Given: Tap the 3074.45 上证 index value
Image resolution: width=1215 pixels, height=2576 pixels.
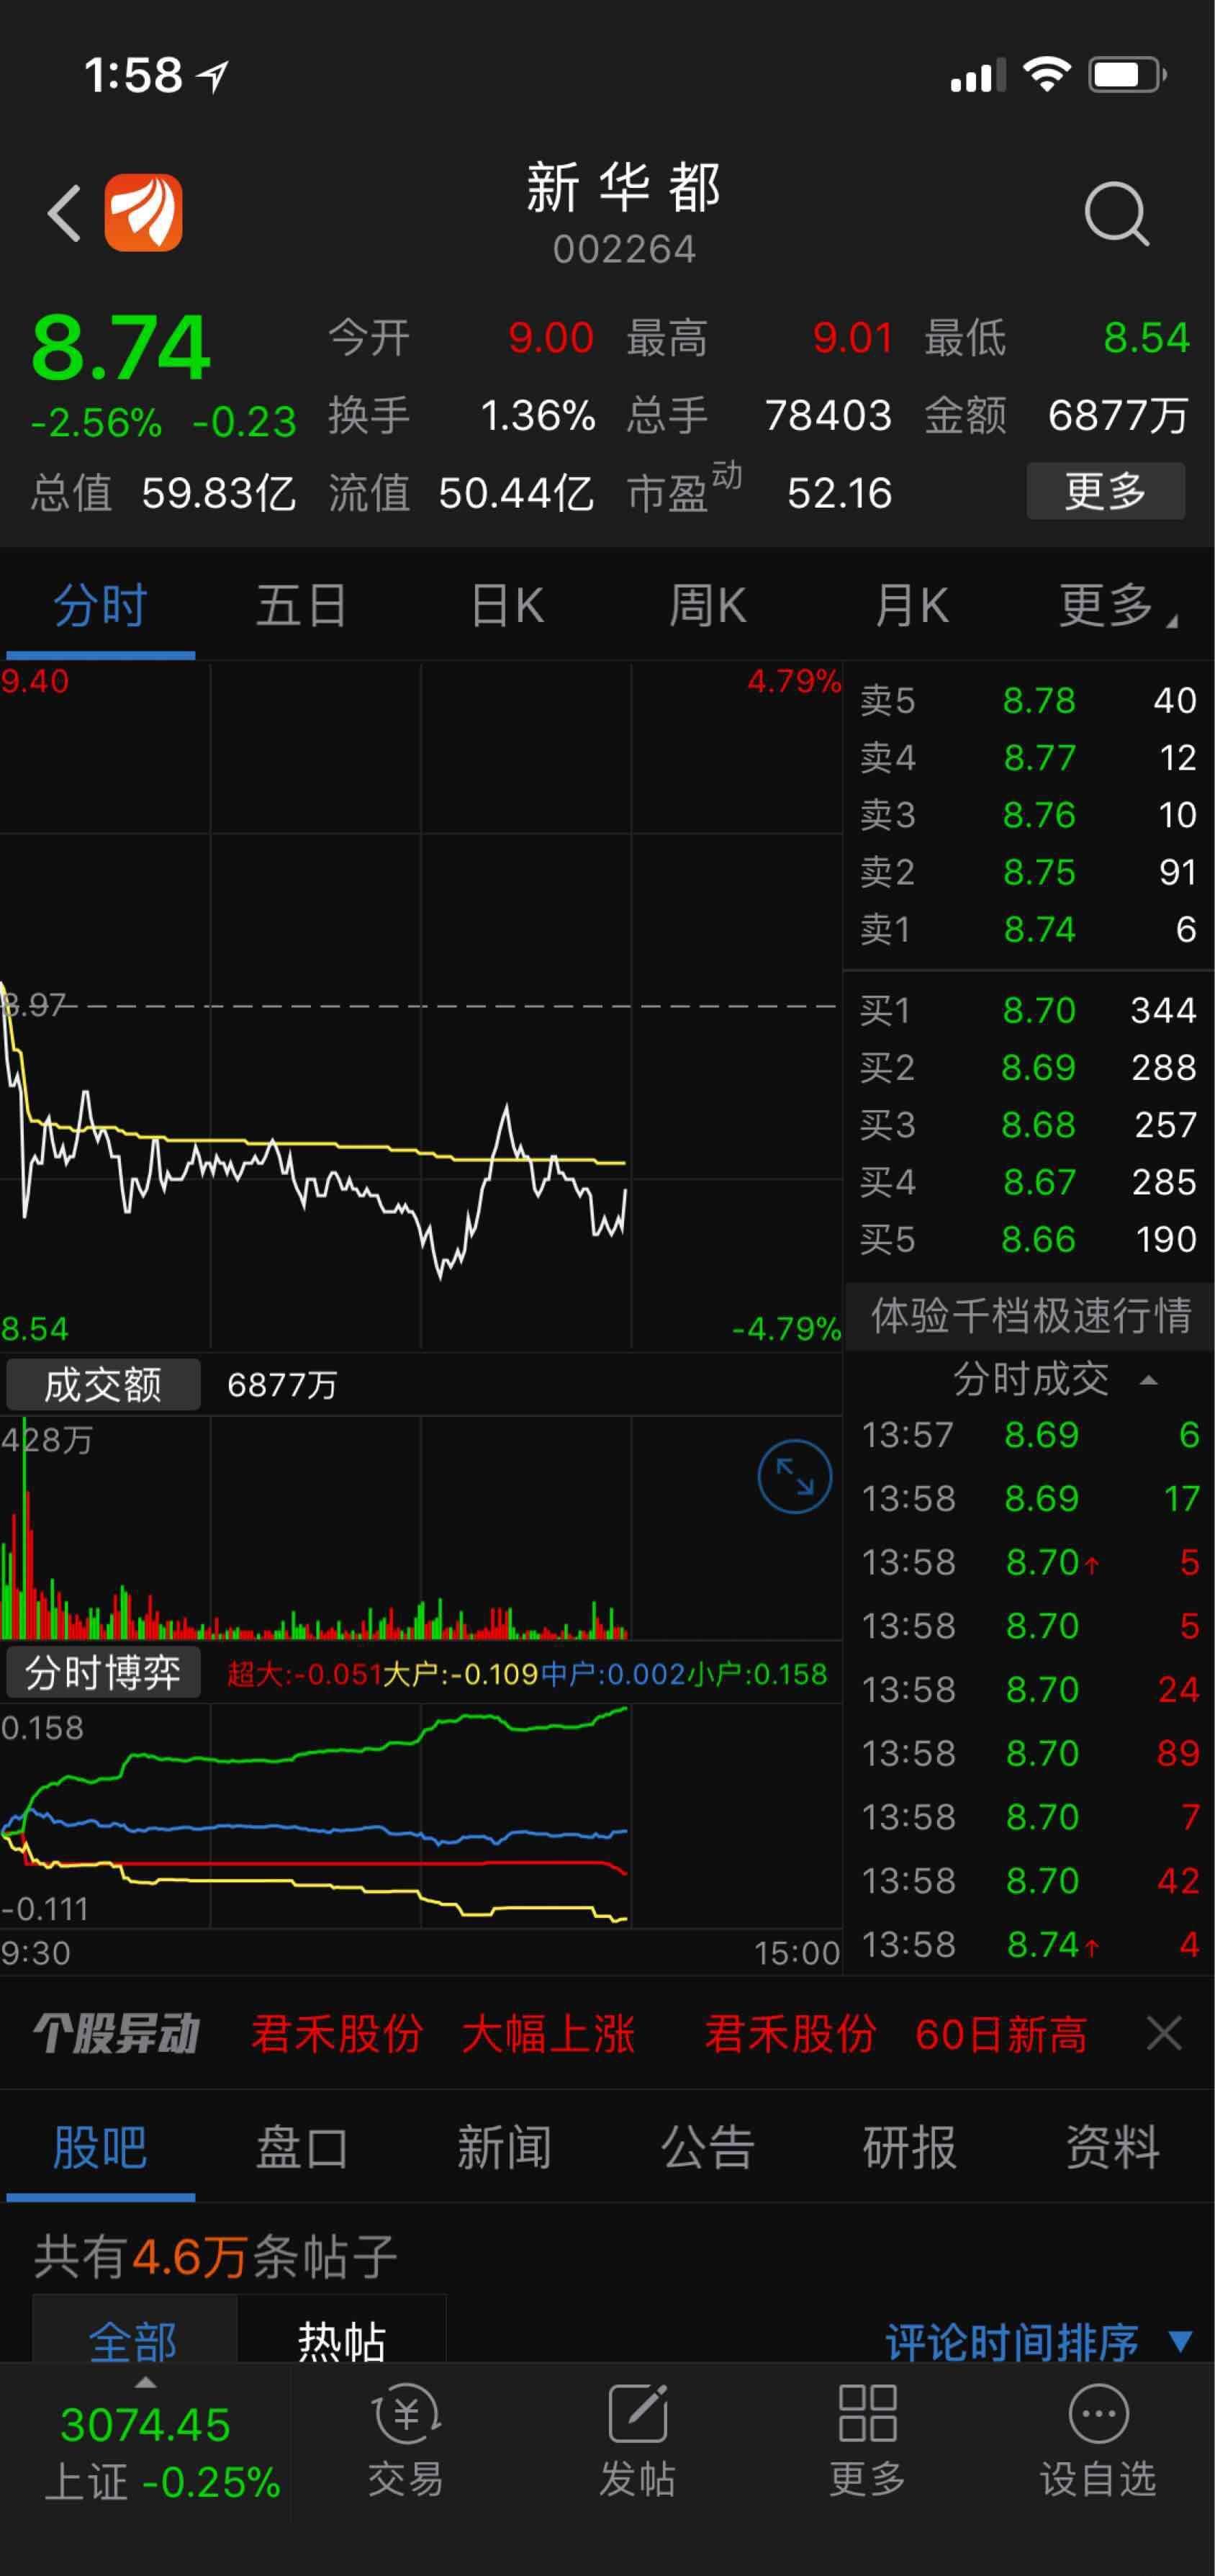Looking at the screenshot, I should 146,2425.
